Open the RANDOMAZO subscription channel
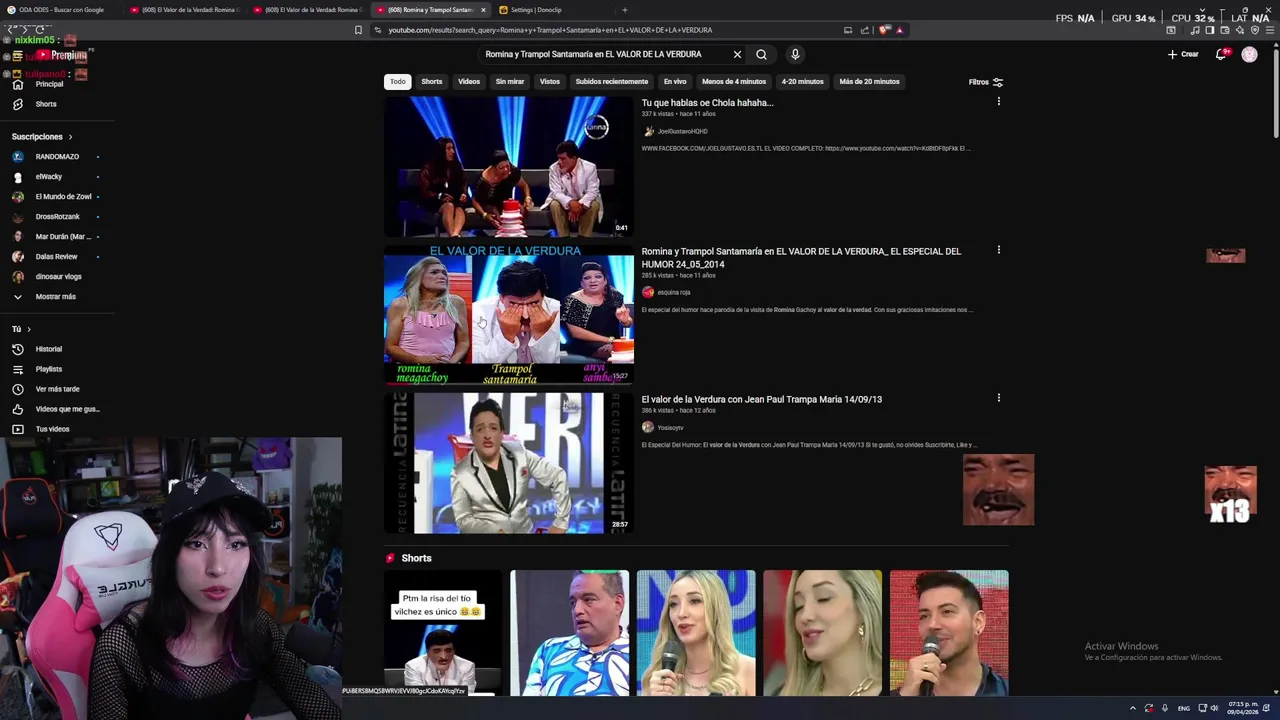Viewport: 1280px width, 720px height. (x=56, y=157)
